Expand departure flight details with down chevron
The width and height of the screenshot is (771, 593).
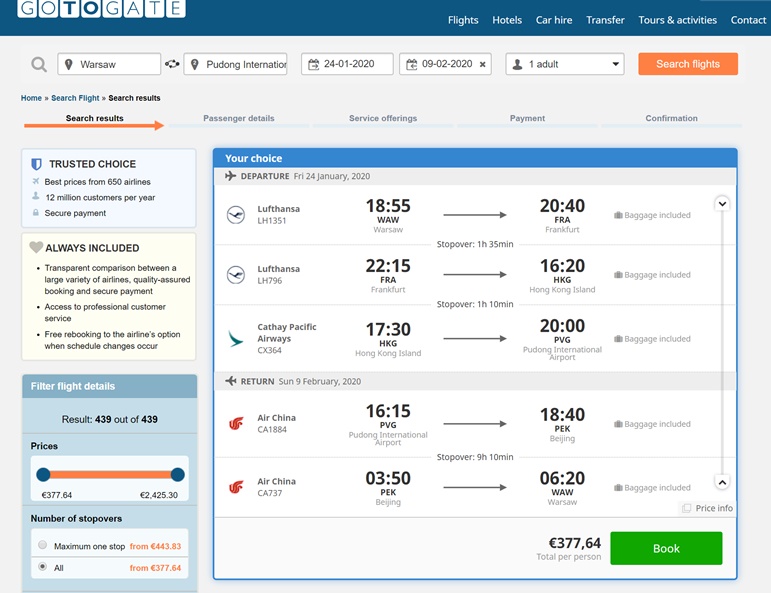(722, 204)
